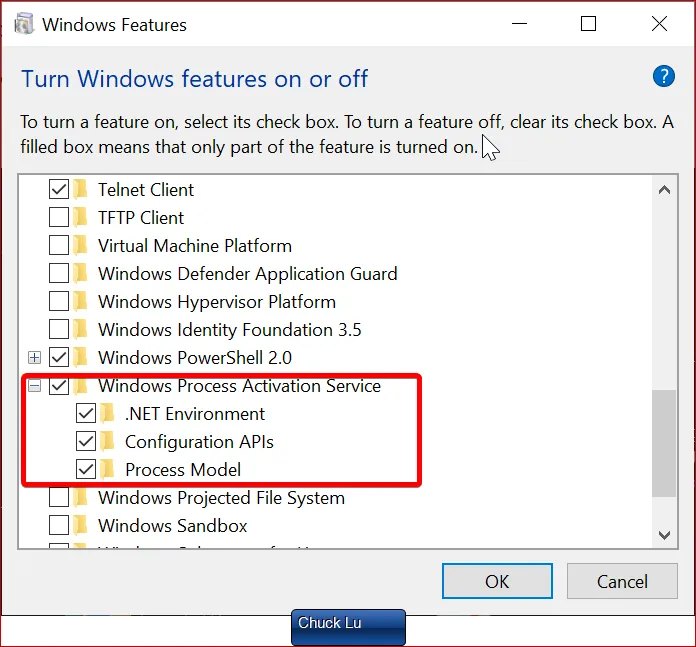Image resolution: width=696 pixels, height=647 pixels.
Task: Click the scrollbar down arrow in feature list
Action: point(663,536)
